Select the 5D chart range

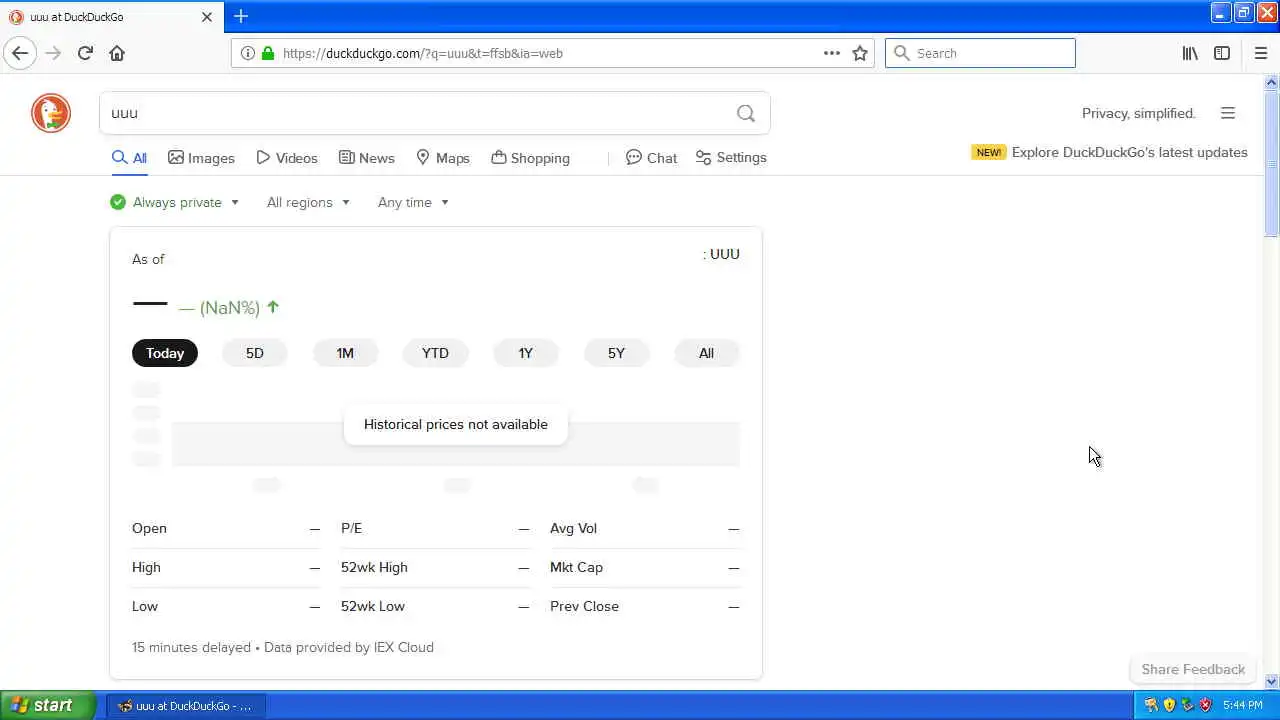click(x=255, y=353)
